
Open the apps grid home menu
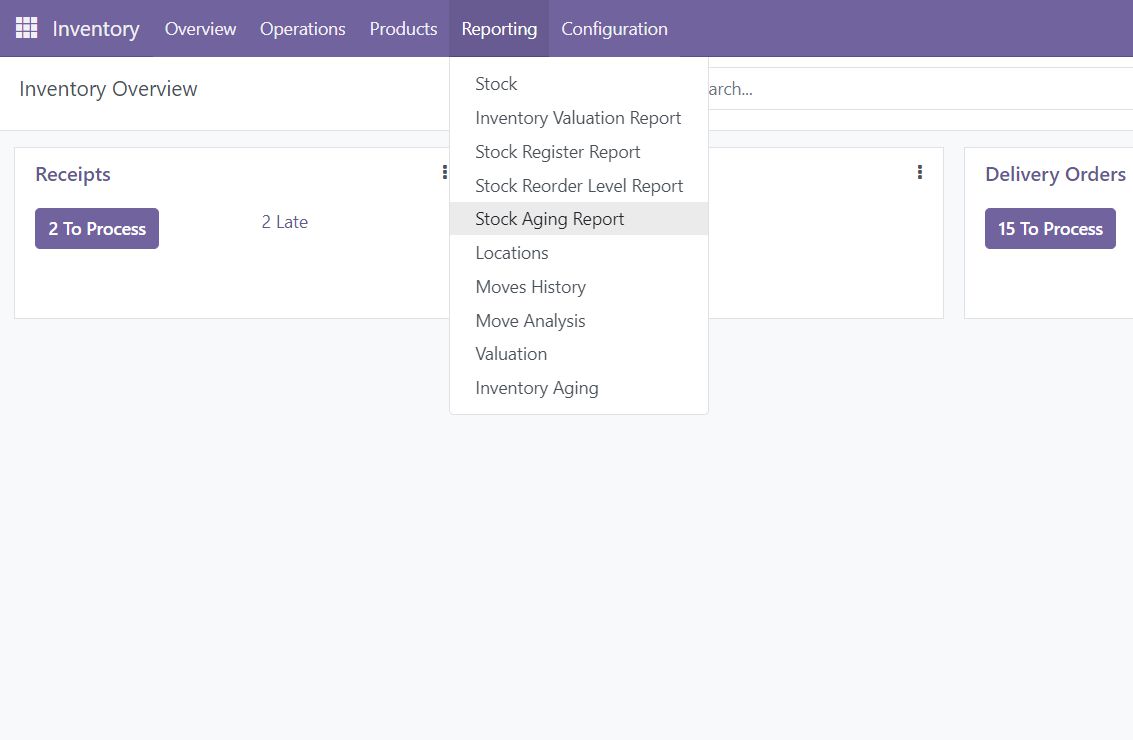tap(26, 28)
